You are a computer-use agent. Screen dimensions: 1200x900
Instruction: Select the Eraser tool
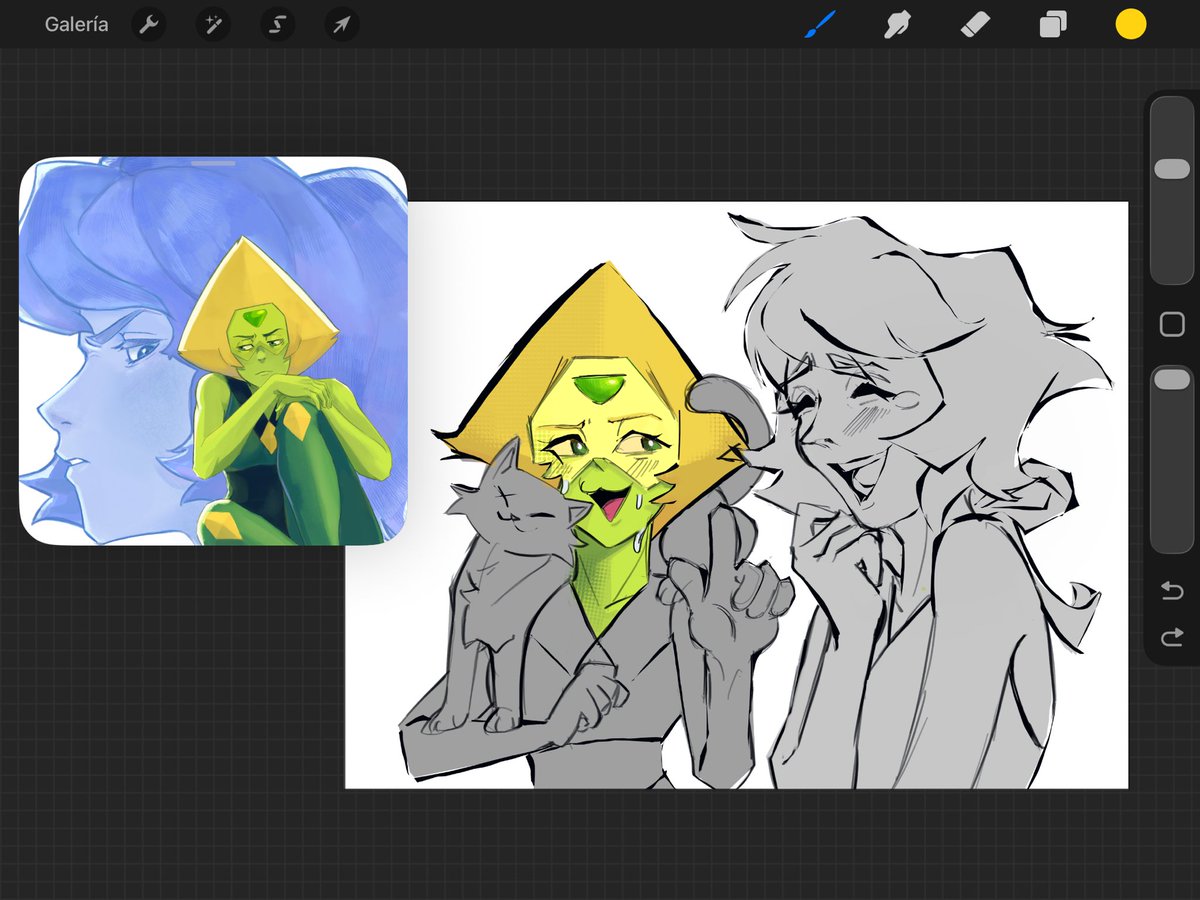pyautogui.click(x=975, y=24)
